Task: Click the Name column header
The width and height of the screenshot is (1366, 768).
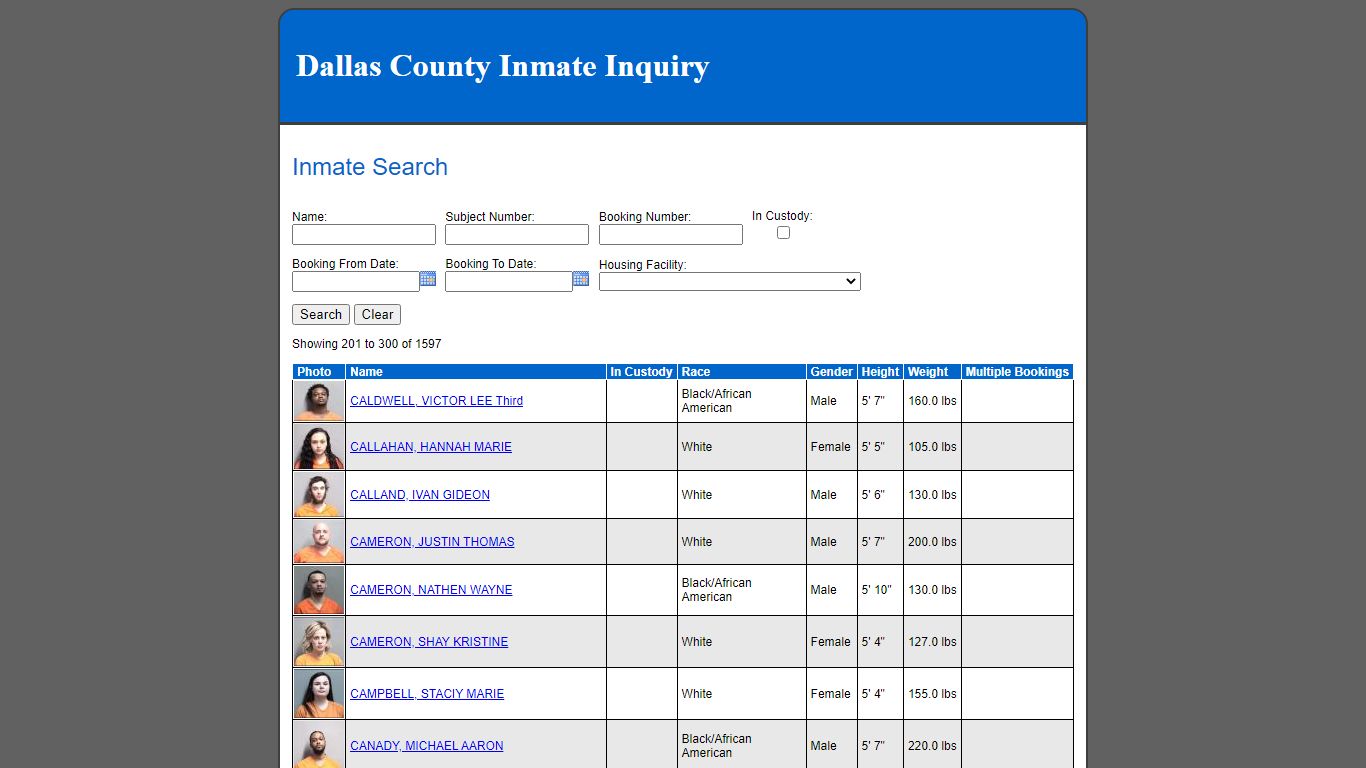Action: tap(476, 372)
